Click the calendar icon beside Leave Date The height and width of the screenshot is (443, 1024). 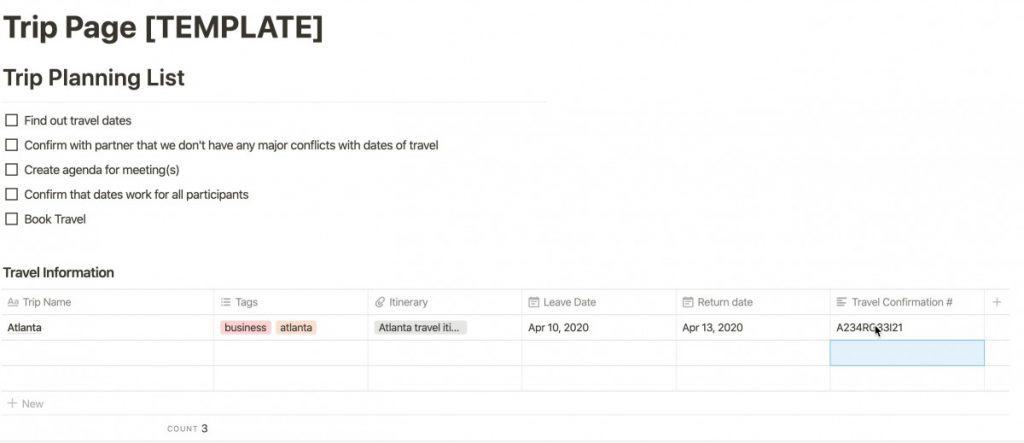tap(534, 303)
